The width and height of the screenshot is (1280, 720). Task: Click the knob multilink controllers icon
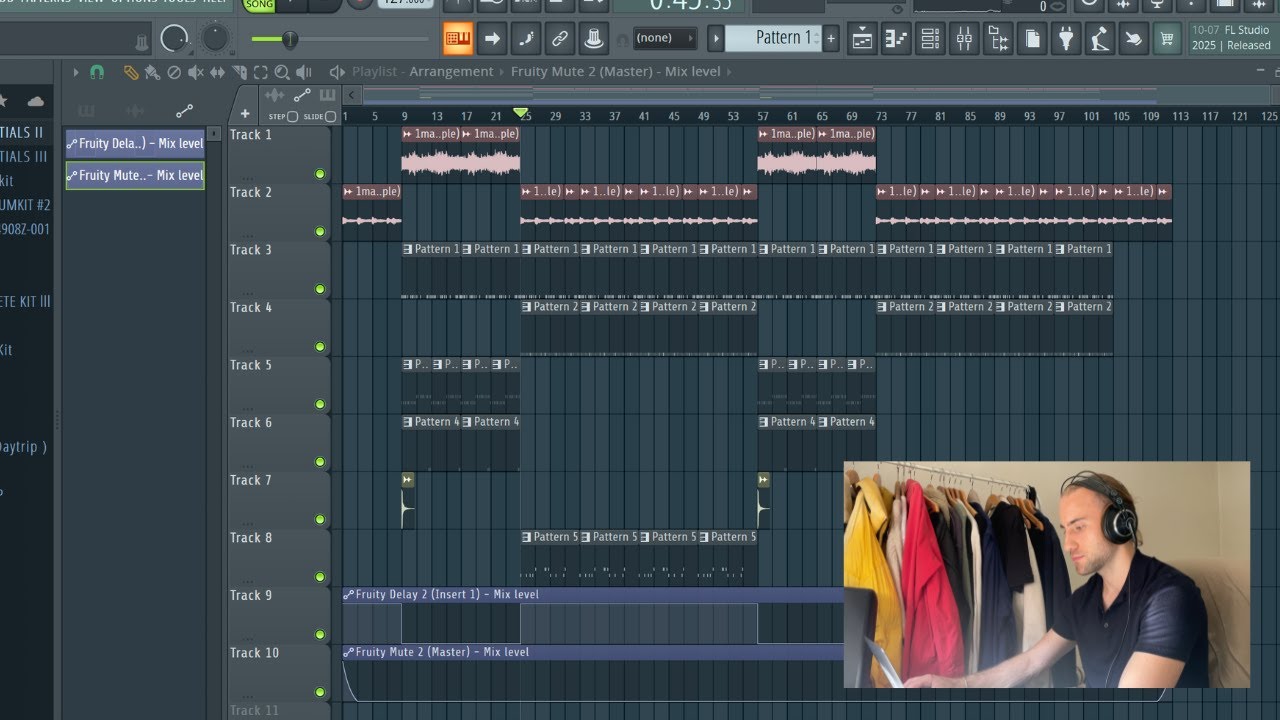pos(594,39)
